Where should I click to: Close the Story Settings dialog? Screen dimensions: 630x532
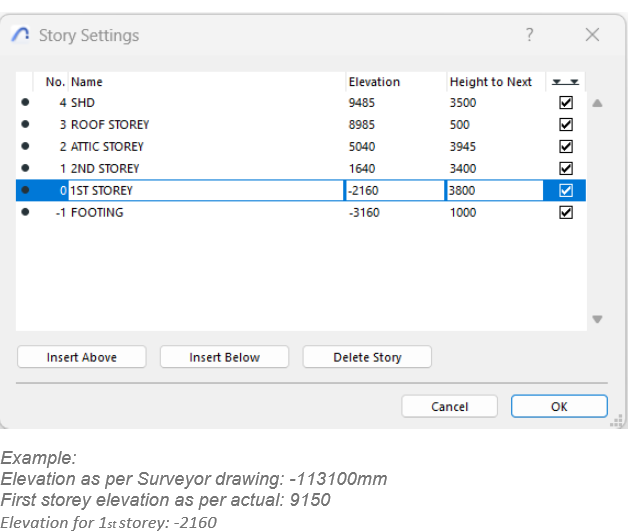592,35
